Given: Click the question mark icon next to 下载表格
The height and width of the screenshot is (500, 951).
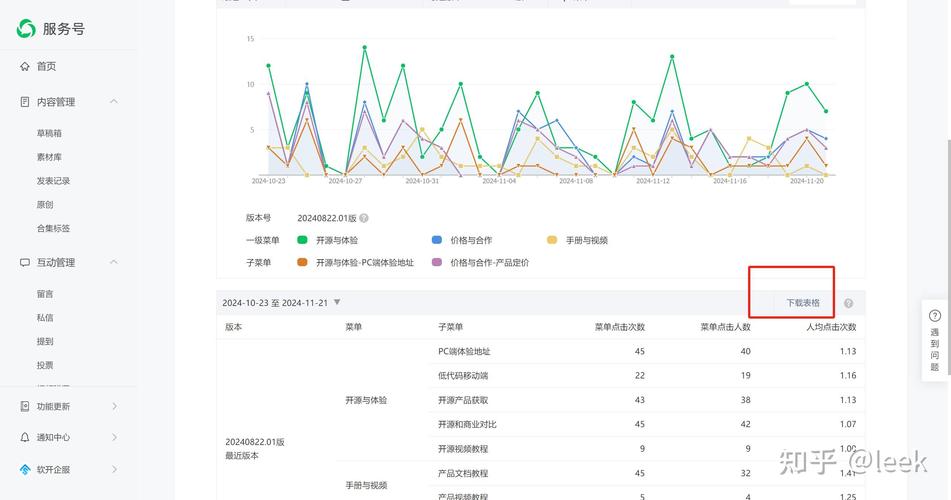Looking at the screenshot, I should coord(848,303).
